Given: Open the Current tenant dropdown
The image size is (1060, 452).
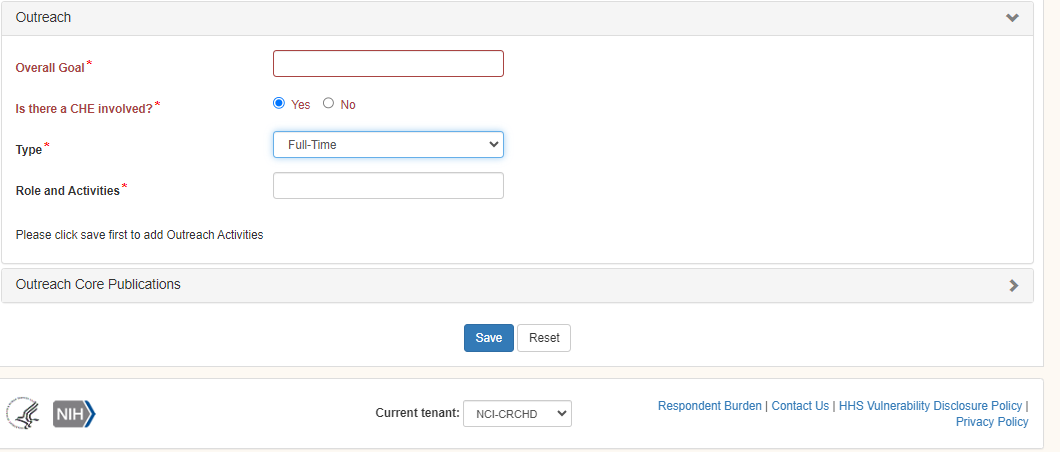Looking at the screenshot, I should click(x=517, y=413).
